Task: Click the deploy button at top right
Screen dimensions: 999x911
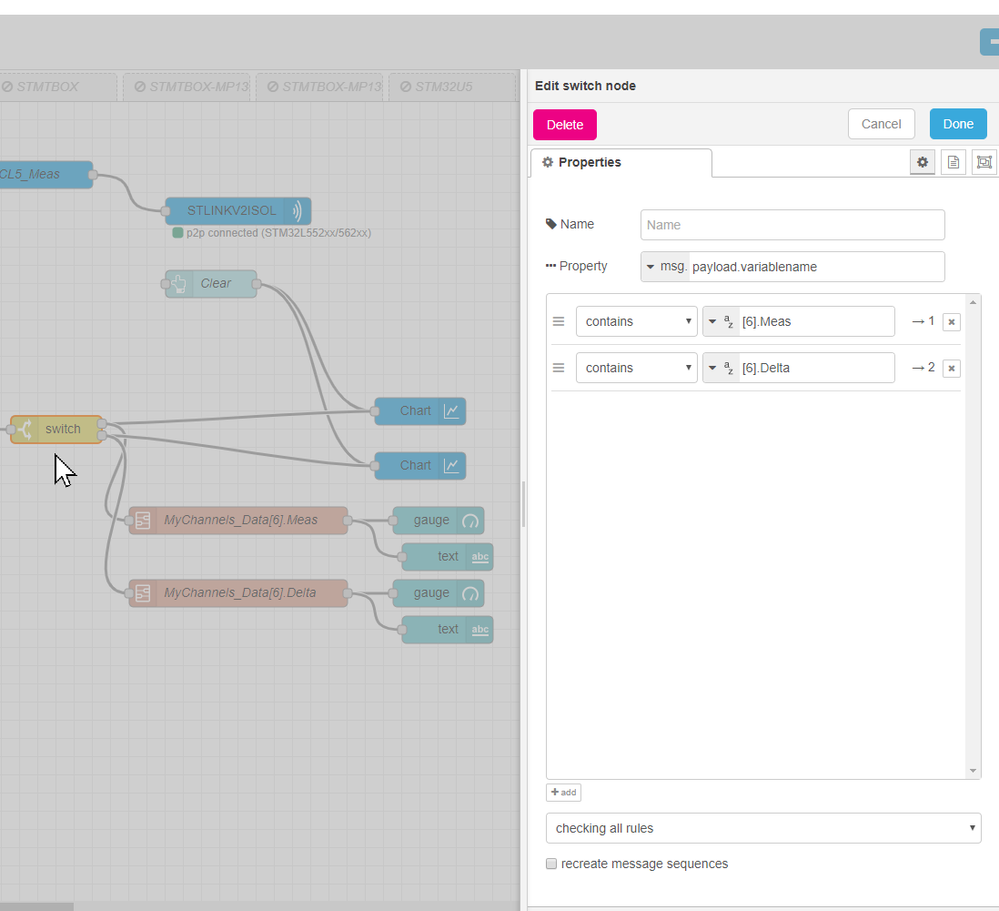Action: click(x=989, y=42)
